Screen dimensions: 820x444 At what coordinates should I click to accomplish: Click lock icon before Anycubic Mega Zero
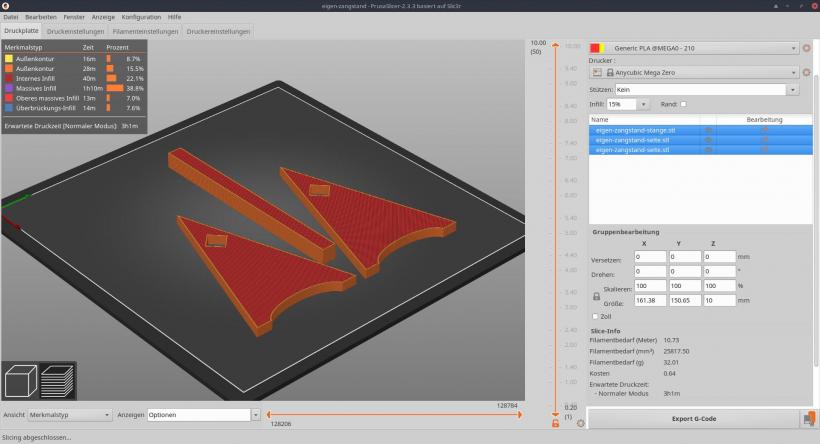(x=610, y=73)
